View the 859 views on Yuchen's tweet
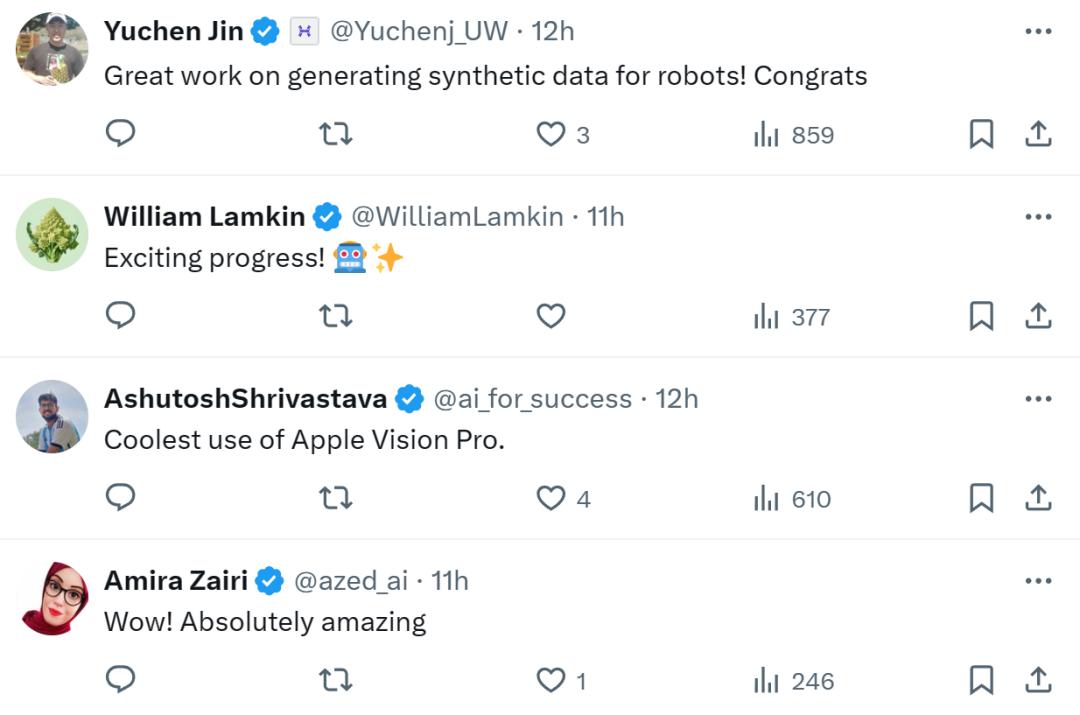1080x715 pixels. [x=794, y=135]
